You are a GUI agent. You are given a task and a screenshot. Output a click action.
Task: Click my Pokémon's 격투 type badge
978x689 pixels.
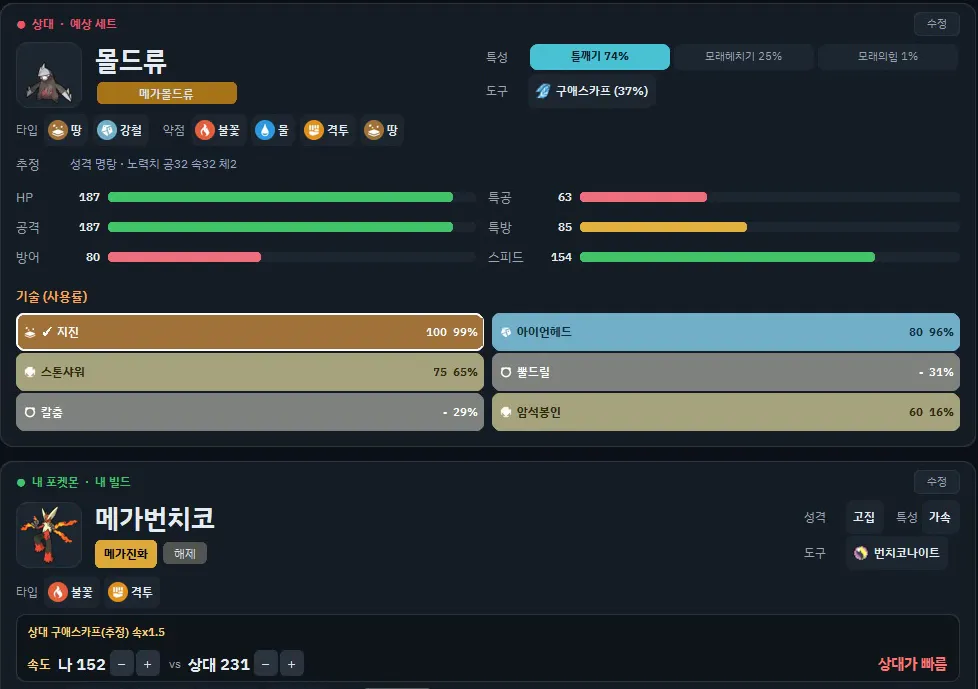132,592
